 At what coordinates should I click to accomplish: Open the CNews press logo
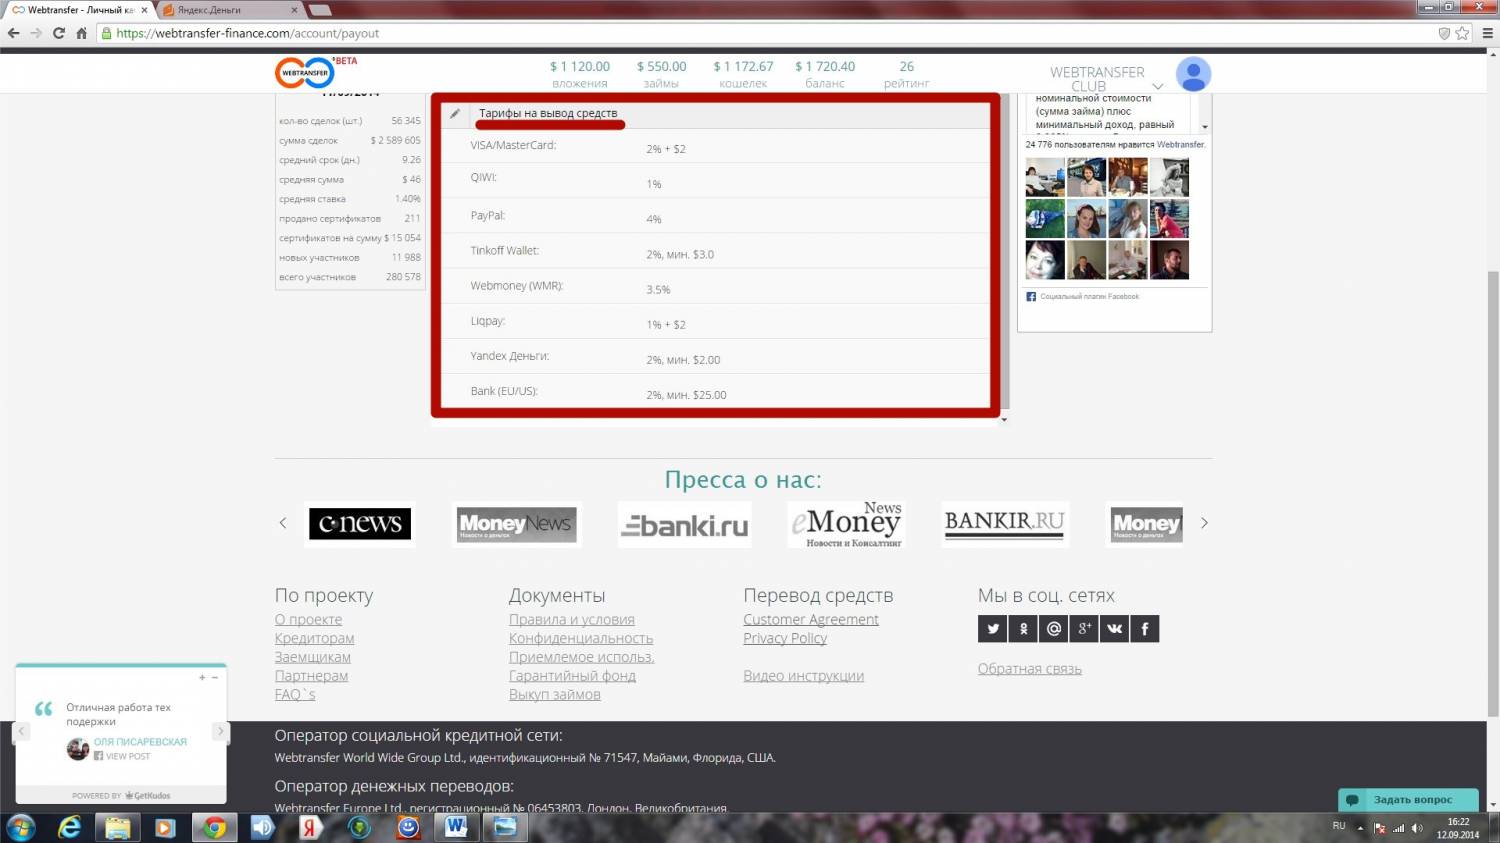tap(360, 524)
